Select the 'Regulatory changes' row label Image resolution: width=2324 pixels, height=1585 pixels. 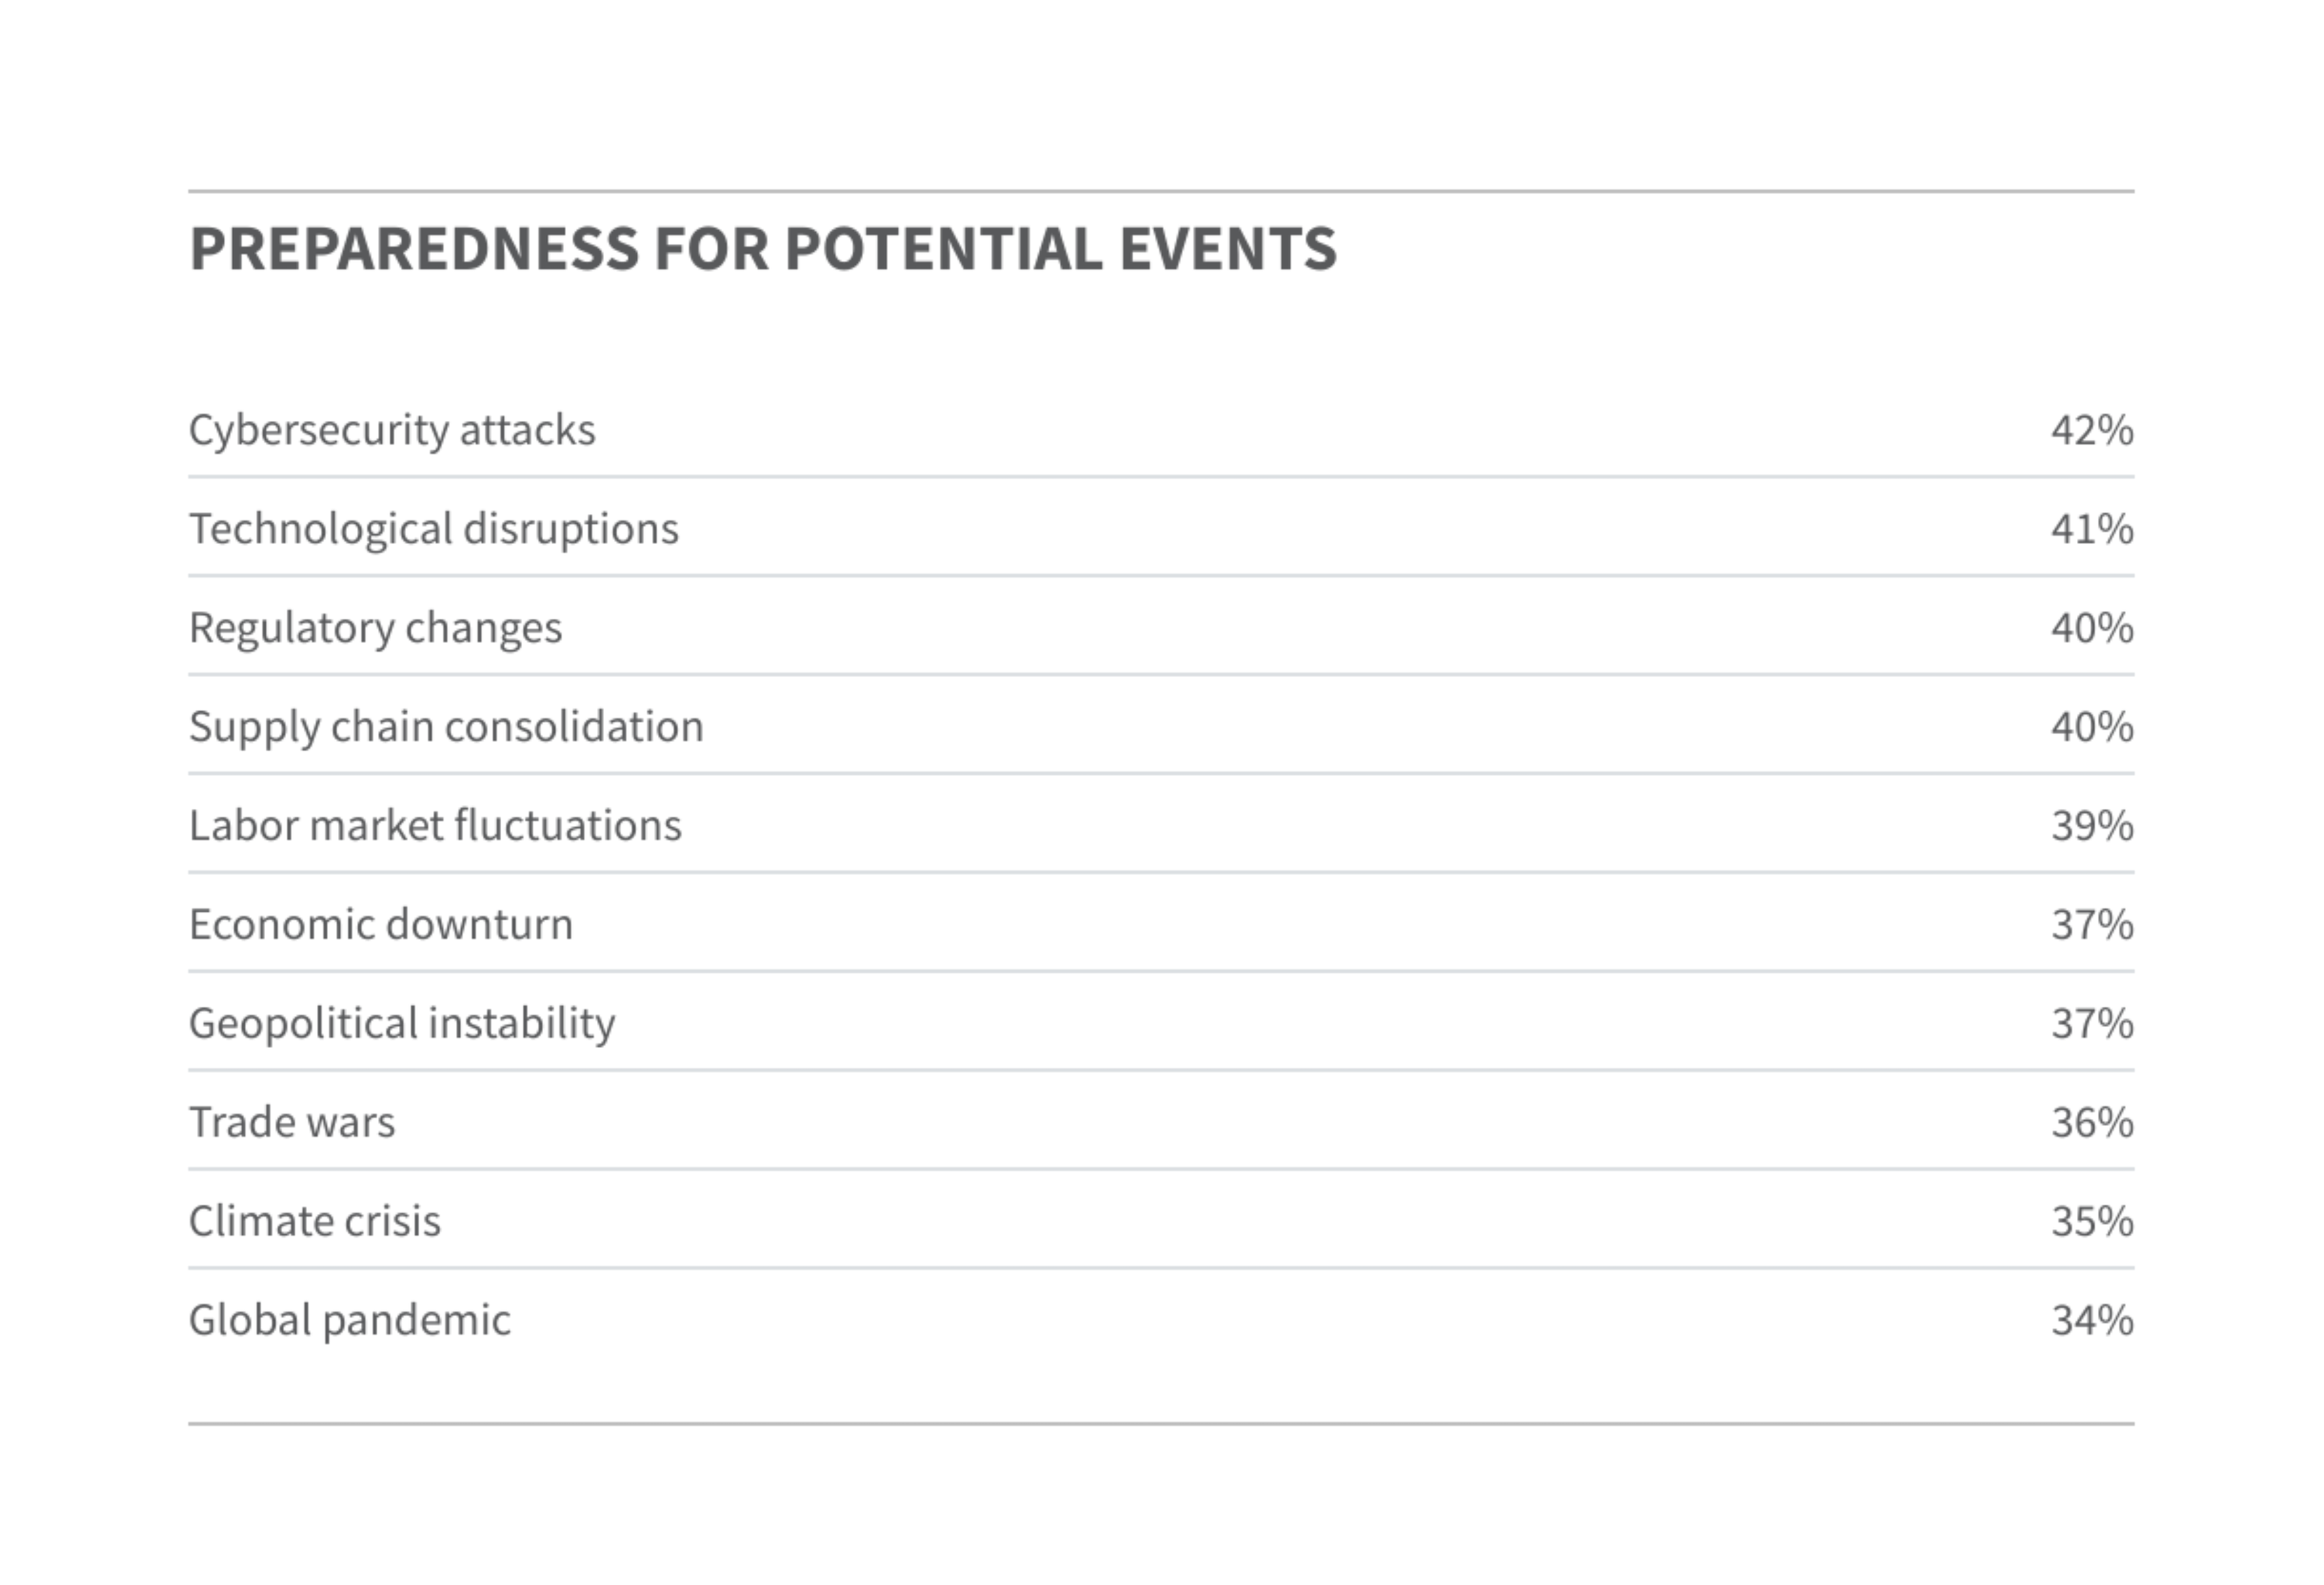coord(375,628)
